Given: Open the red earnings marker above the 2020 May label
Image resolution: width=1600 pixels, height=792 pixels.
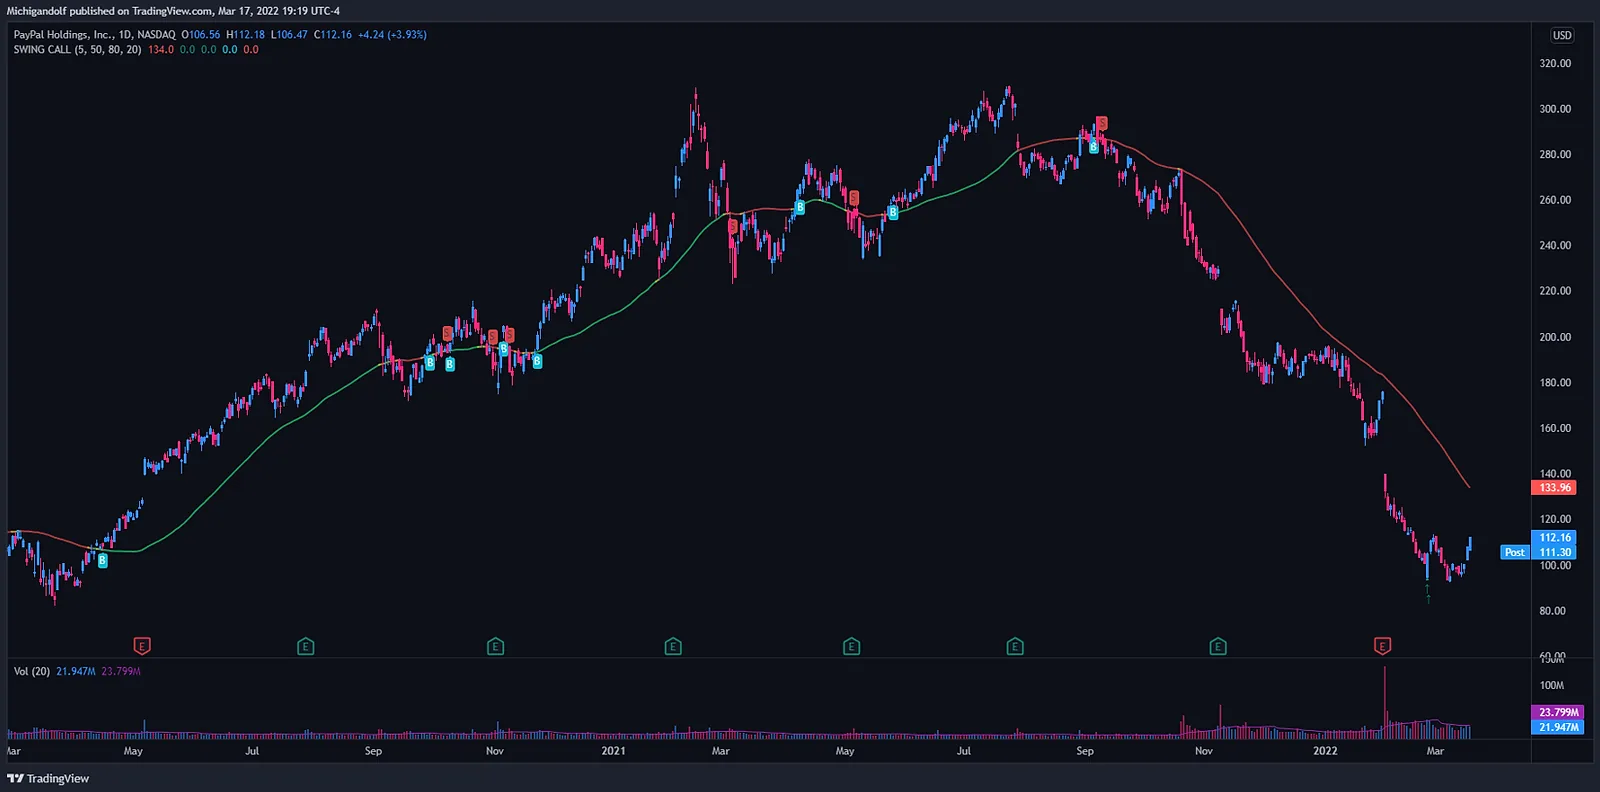Looking at the screenshot, I should click(142, 646).
